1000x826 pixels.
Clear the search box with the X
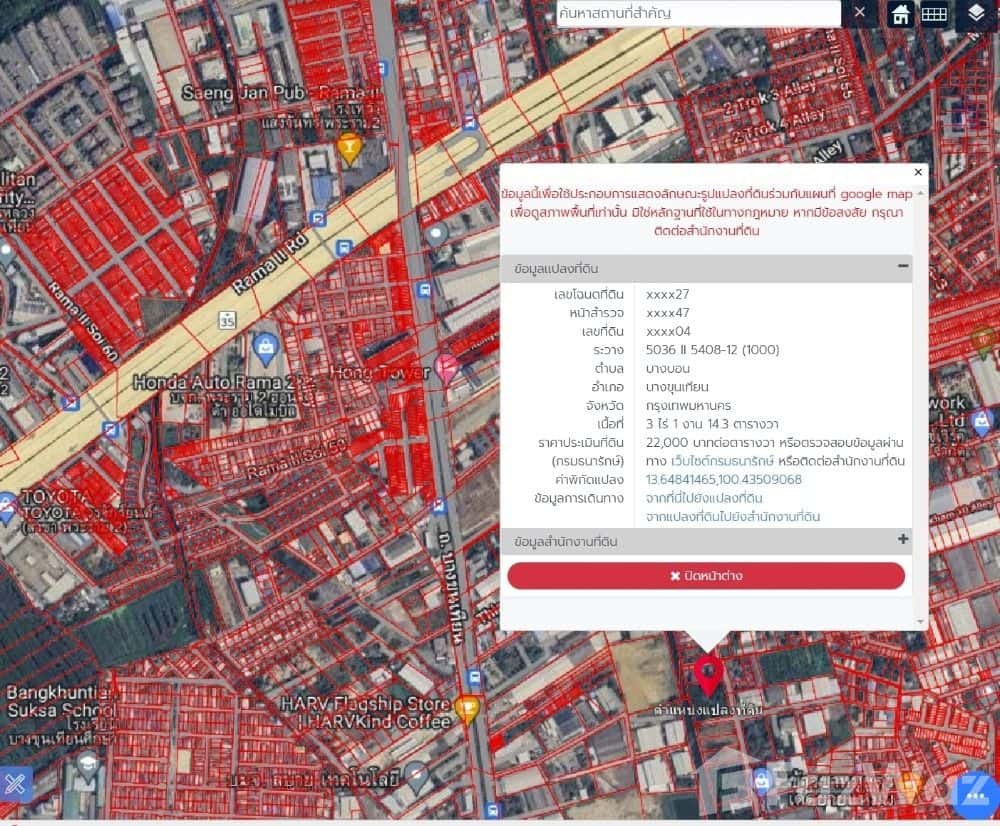pos(860,13)
